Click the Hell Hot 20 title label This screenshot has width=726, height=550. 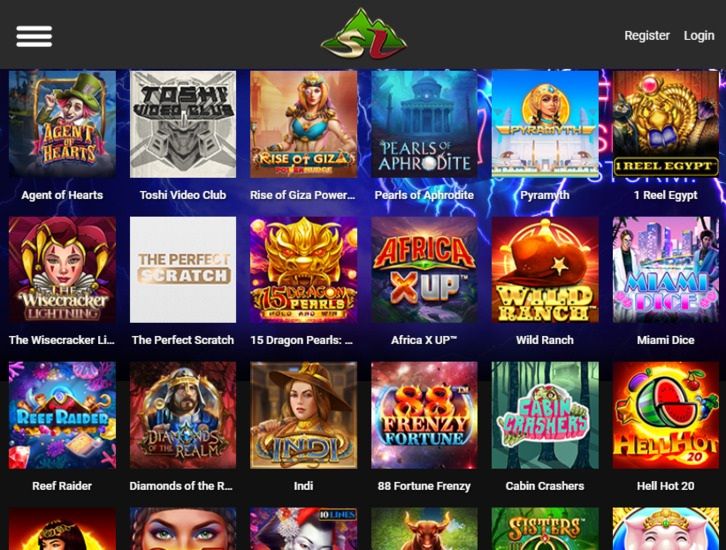[x=665, y=486]
